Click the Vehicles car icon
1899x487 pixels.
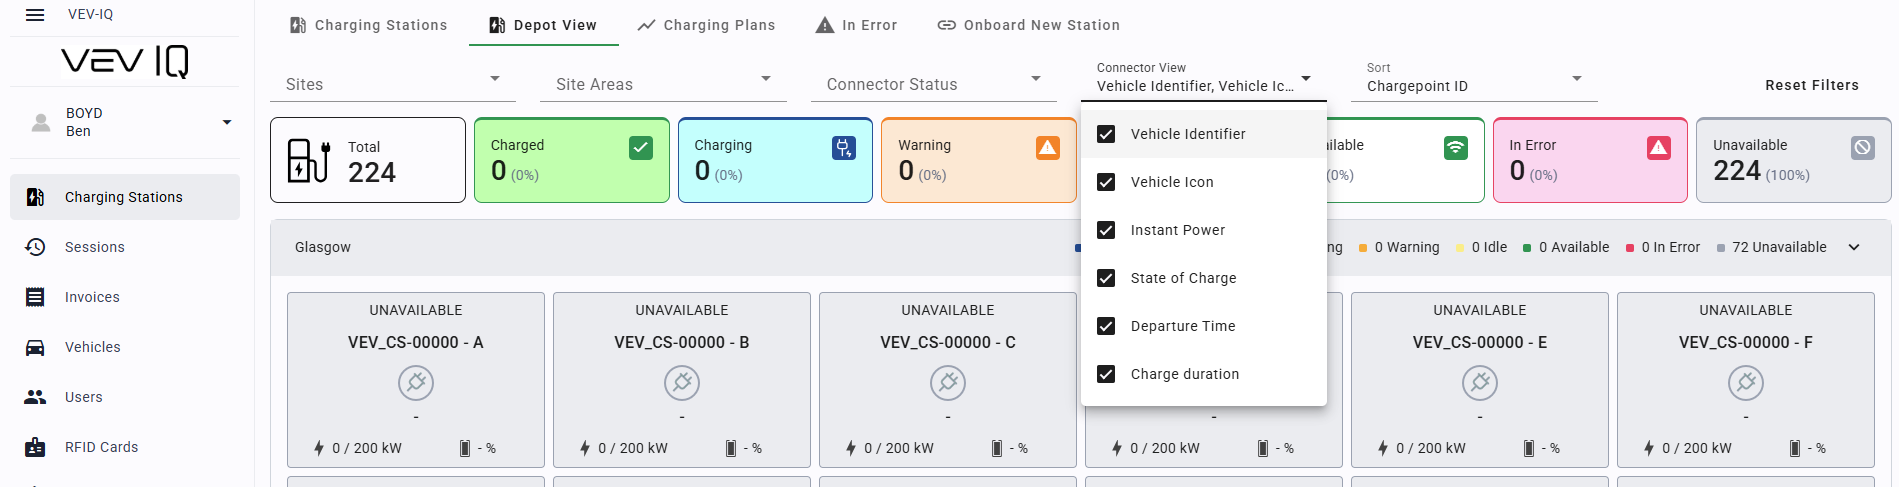point(35,347)
